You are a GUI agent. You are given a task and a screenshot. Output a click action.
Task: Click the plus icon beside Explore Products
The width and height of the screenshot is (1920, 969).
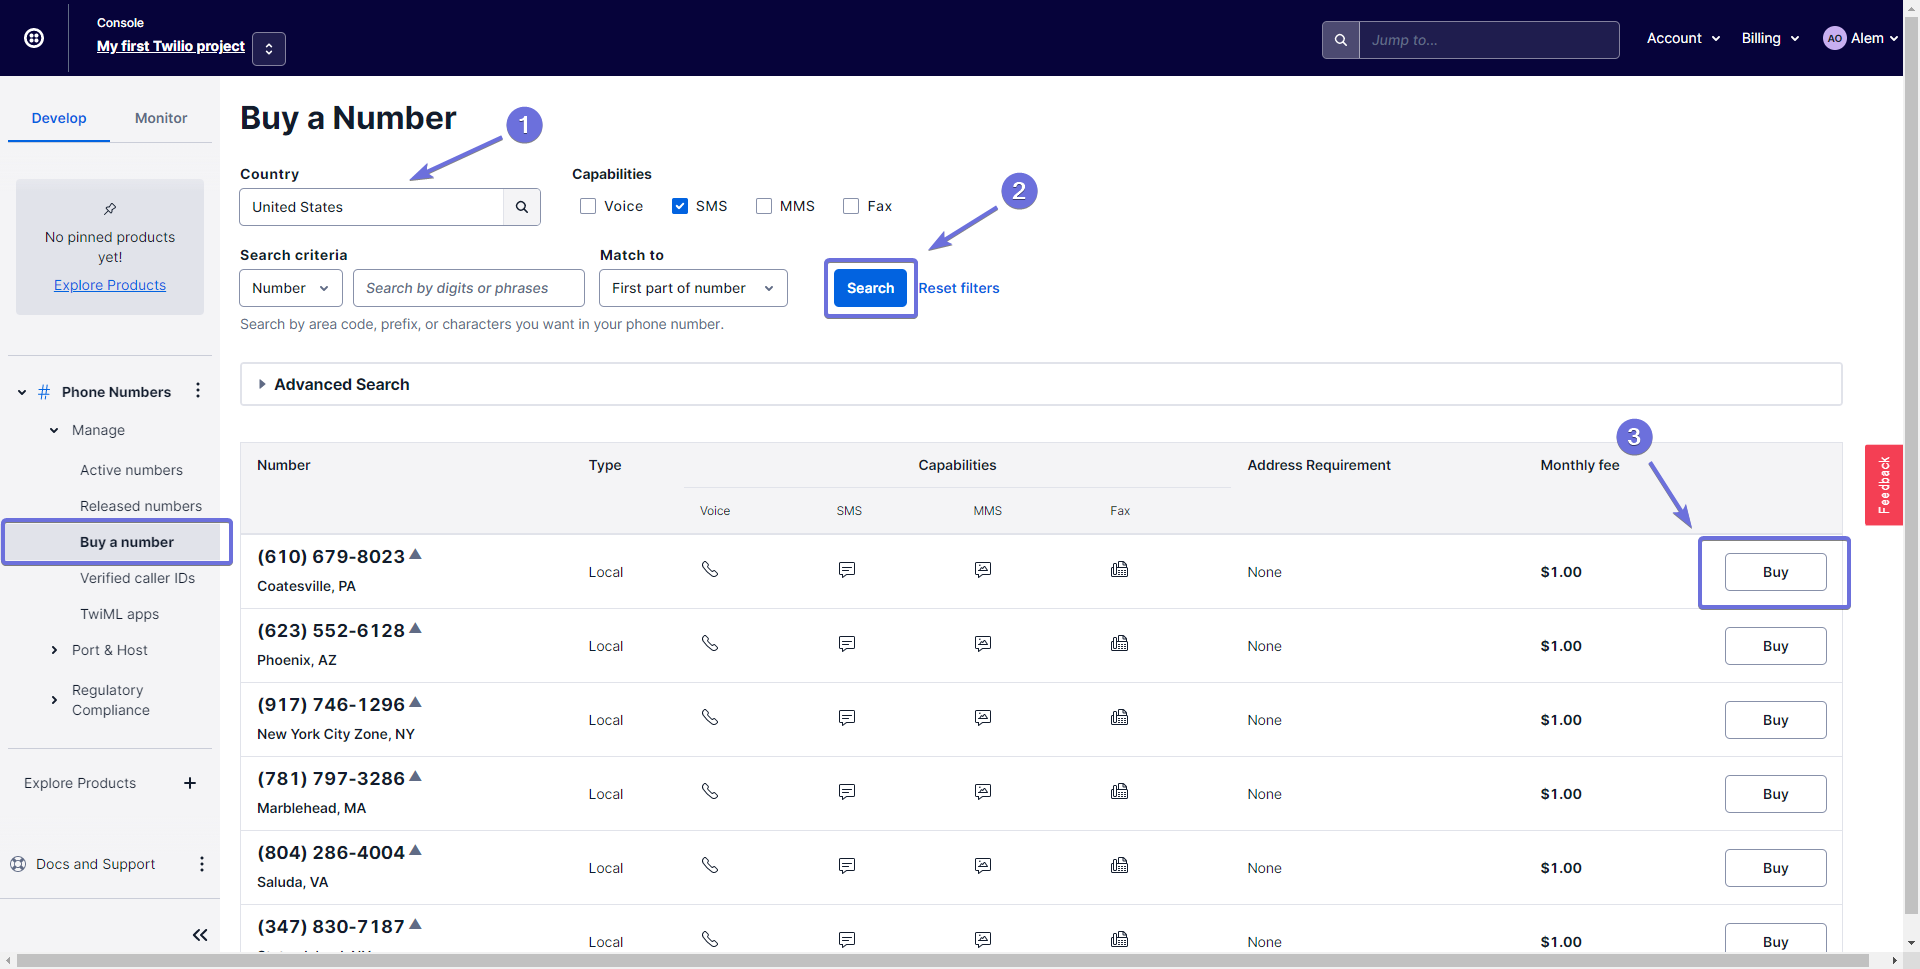click(x=190, y=783)
